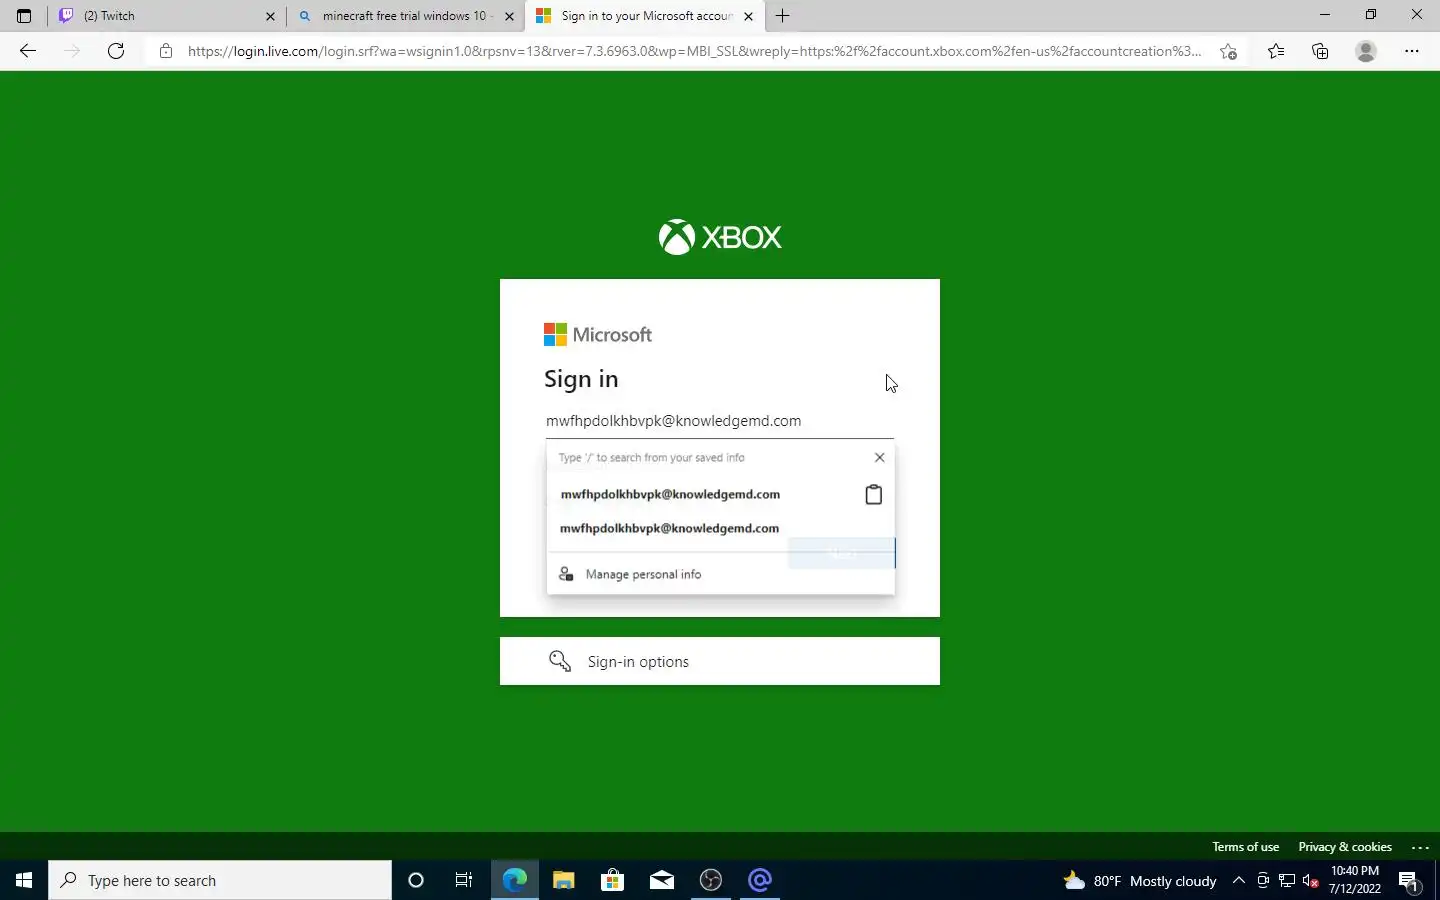Open browser Collections

tap(1320, 51)
